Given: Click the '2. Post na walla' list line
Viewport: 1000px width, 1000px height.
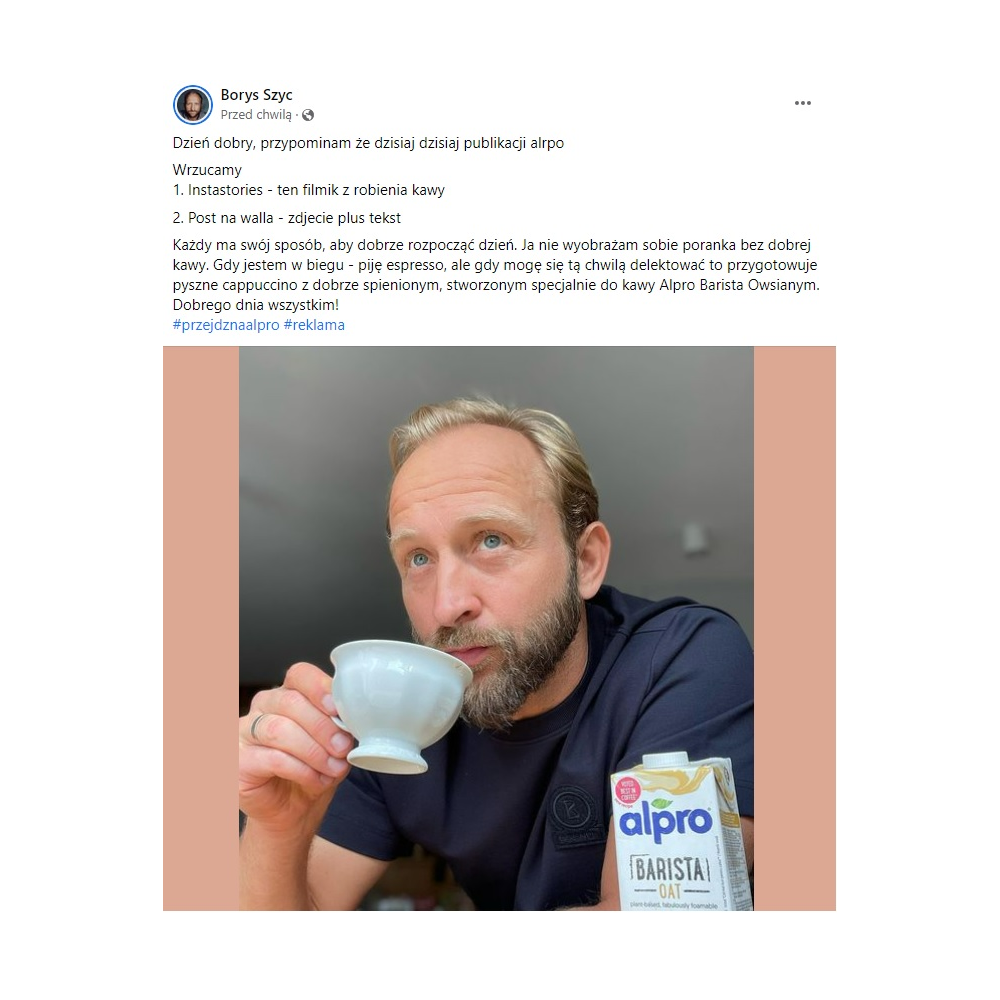Looking at the screenshot, I should [x=286, y=218].
